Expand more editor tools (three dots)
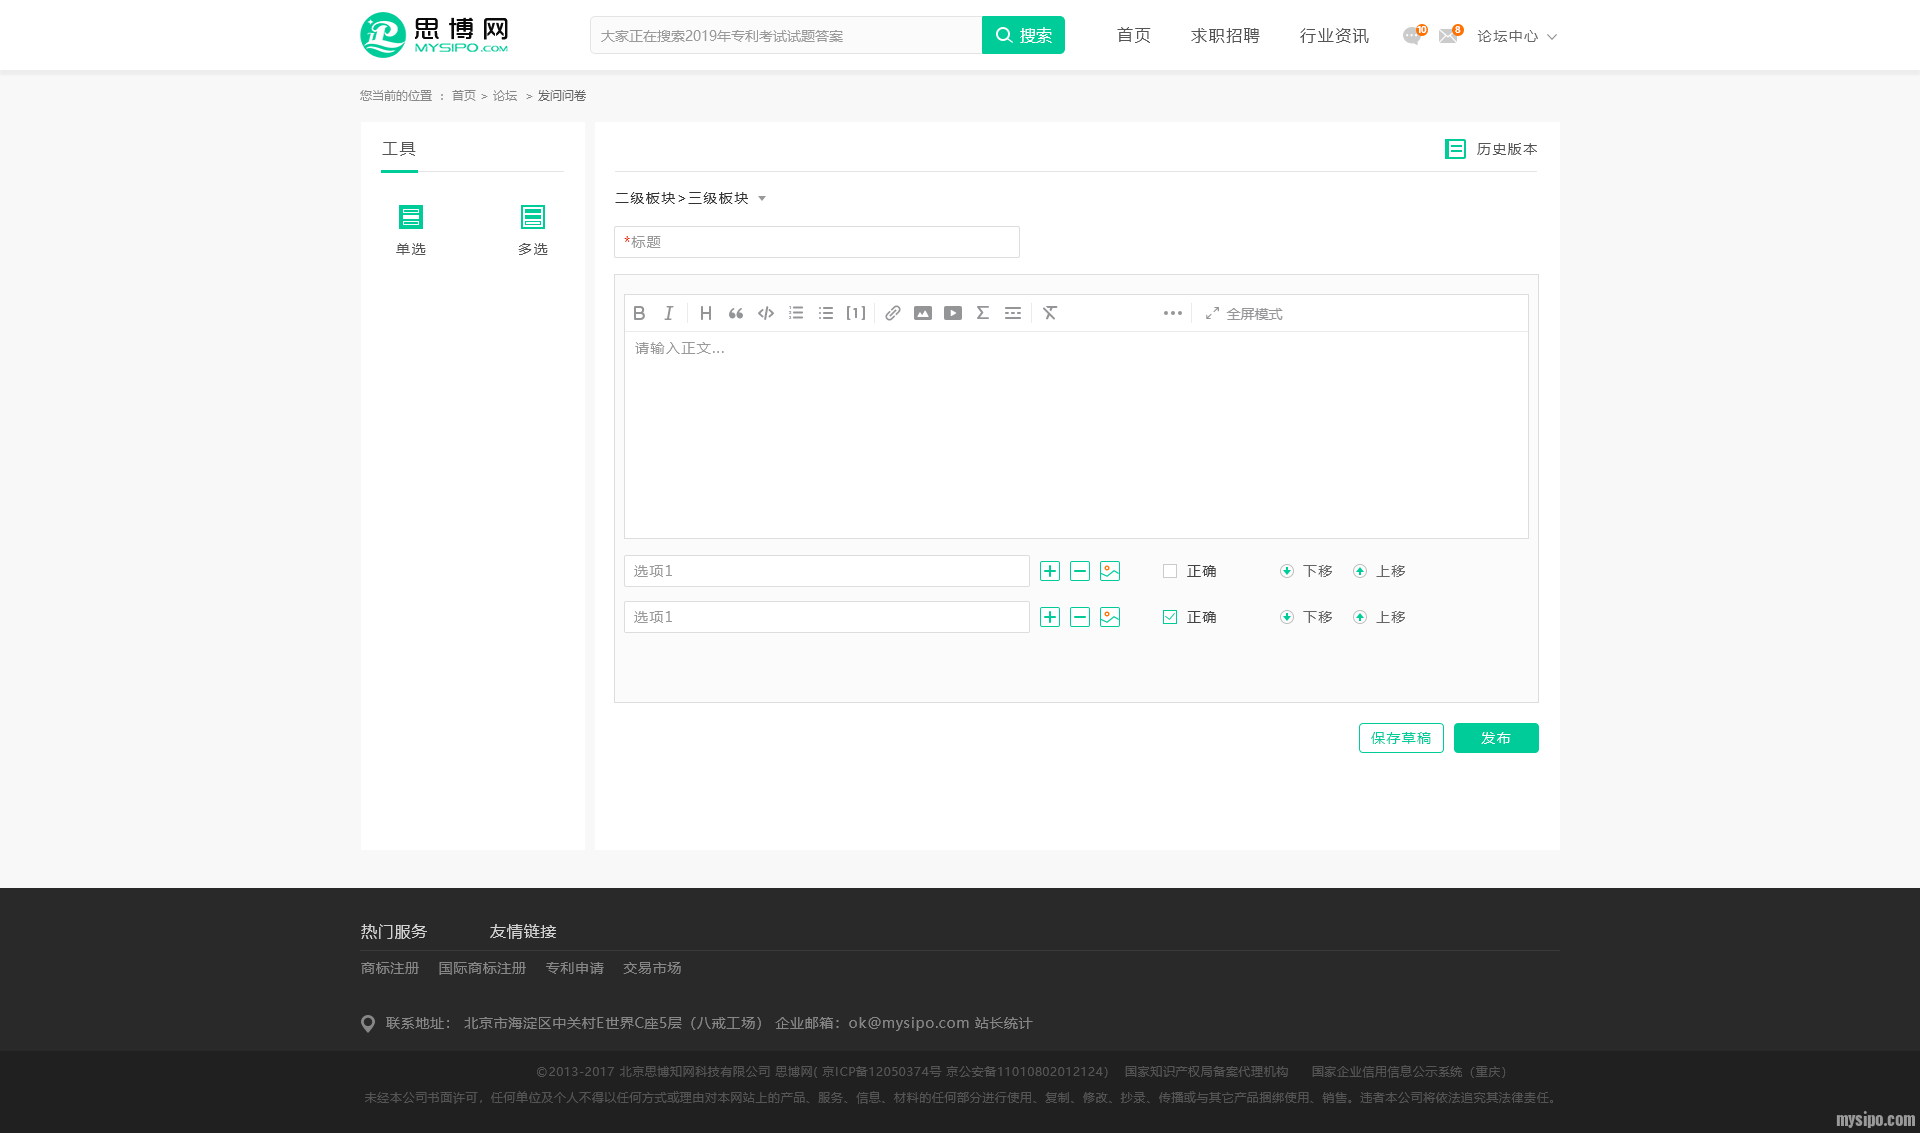 (x=1173, y=313)
